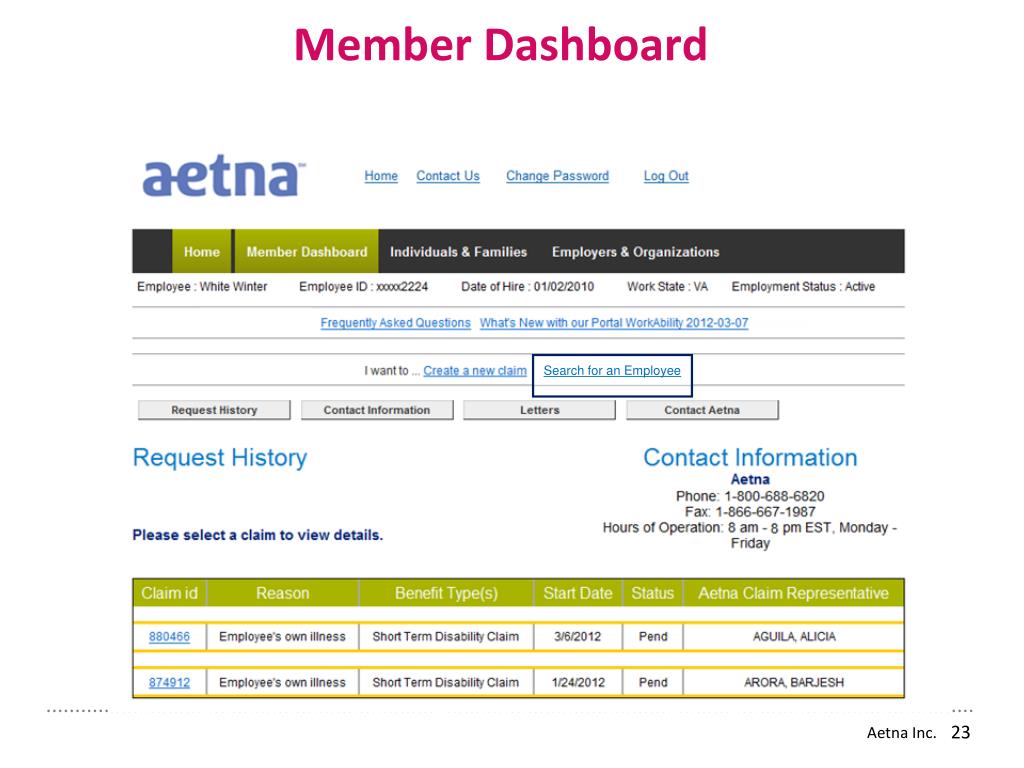Click the Contact Information heading
1024x768 pixels.
(750, 458)
